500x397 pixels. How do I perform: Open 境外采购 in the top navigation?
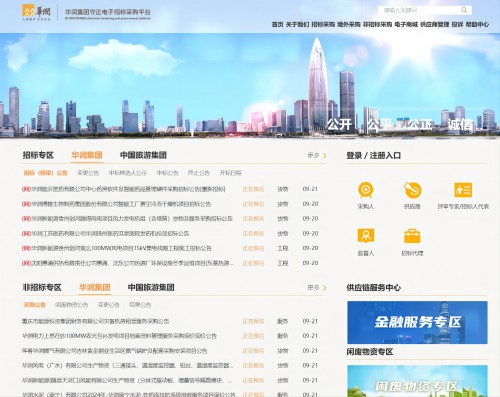pyautogui.click(x=349, y=24)
